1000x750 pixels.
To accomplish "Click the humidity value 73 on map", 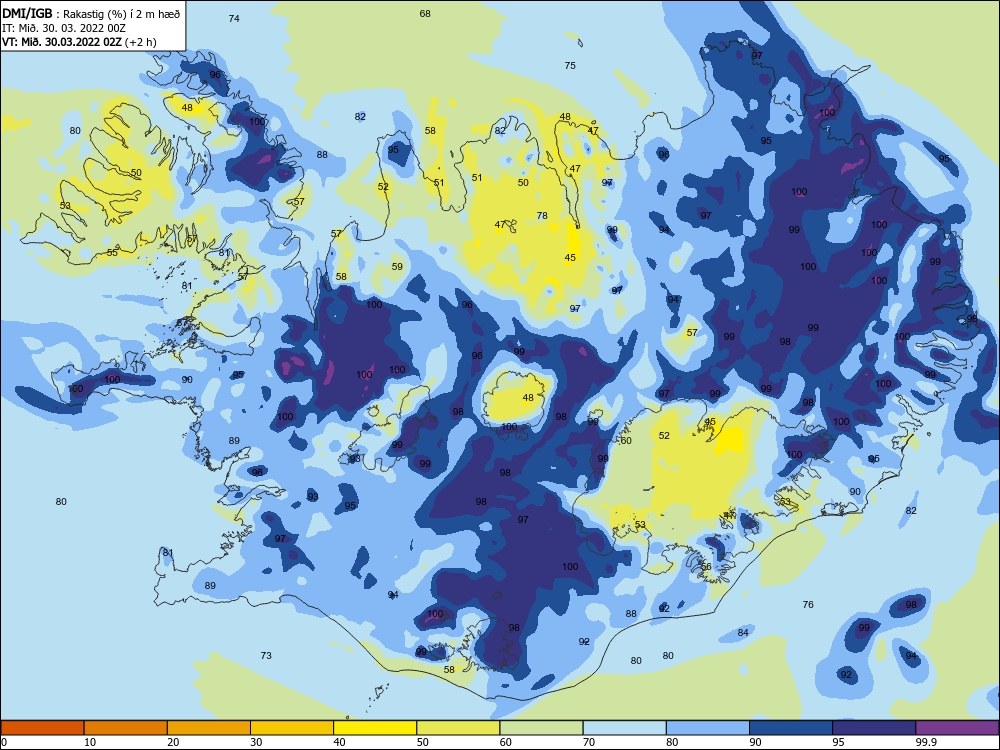I will (266, 655).
